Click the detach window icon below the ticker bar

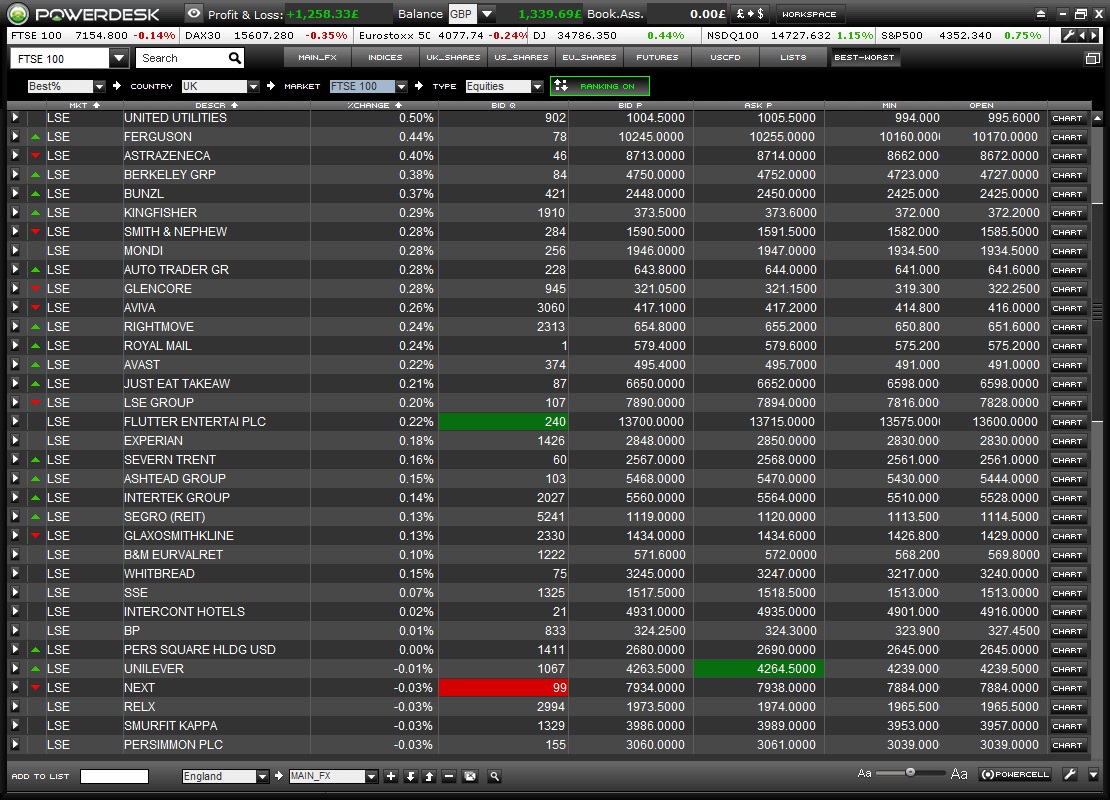(x=1092, y=59)
